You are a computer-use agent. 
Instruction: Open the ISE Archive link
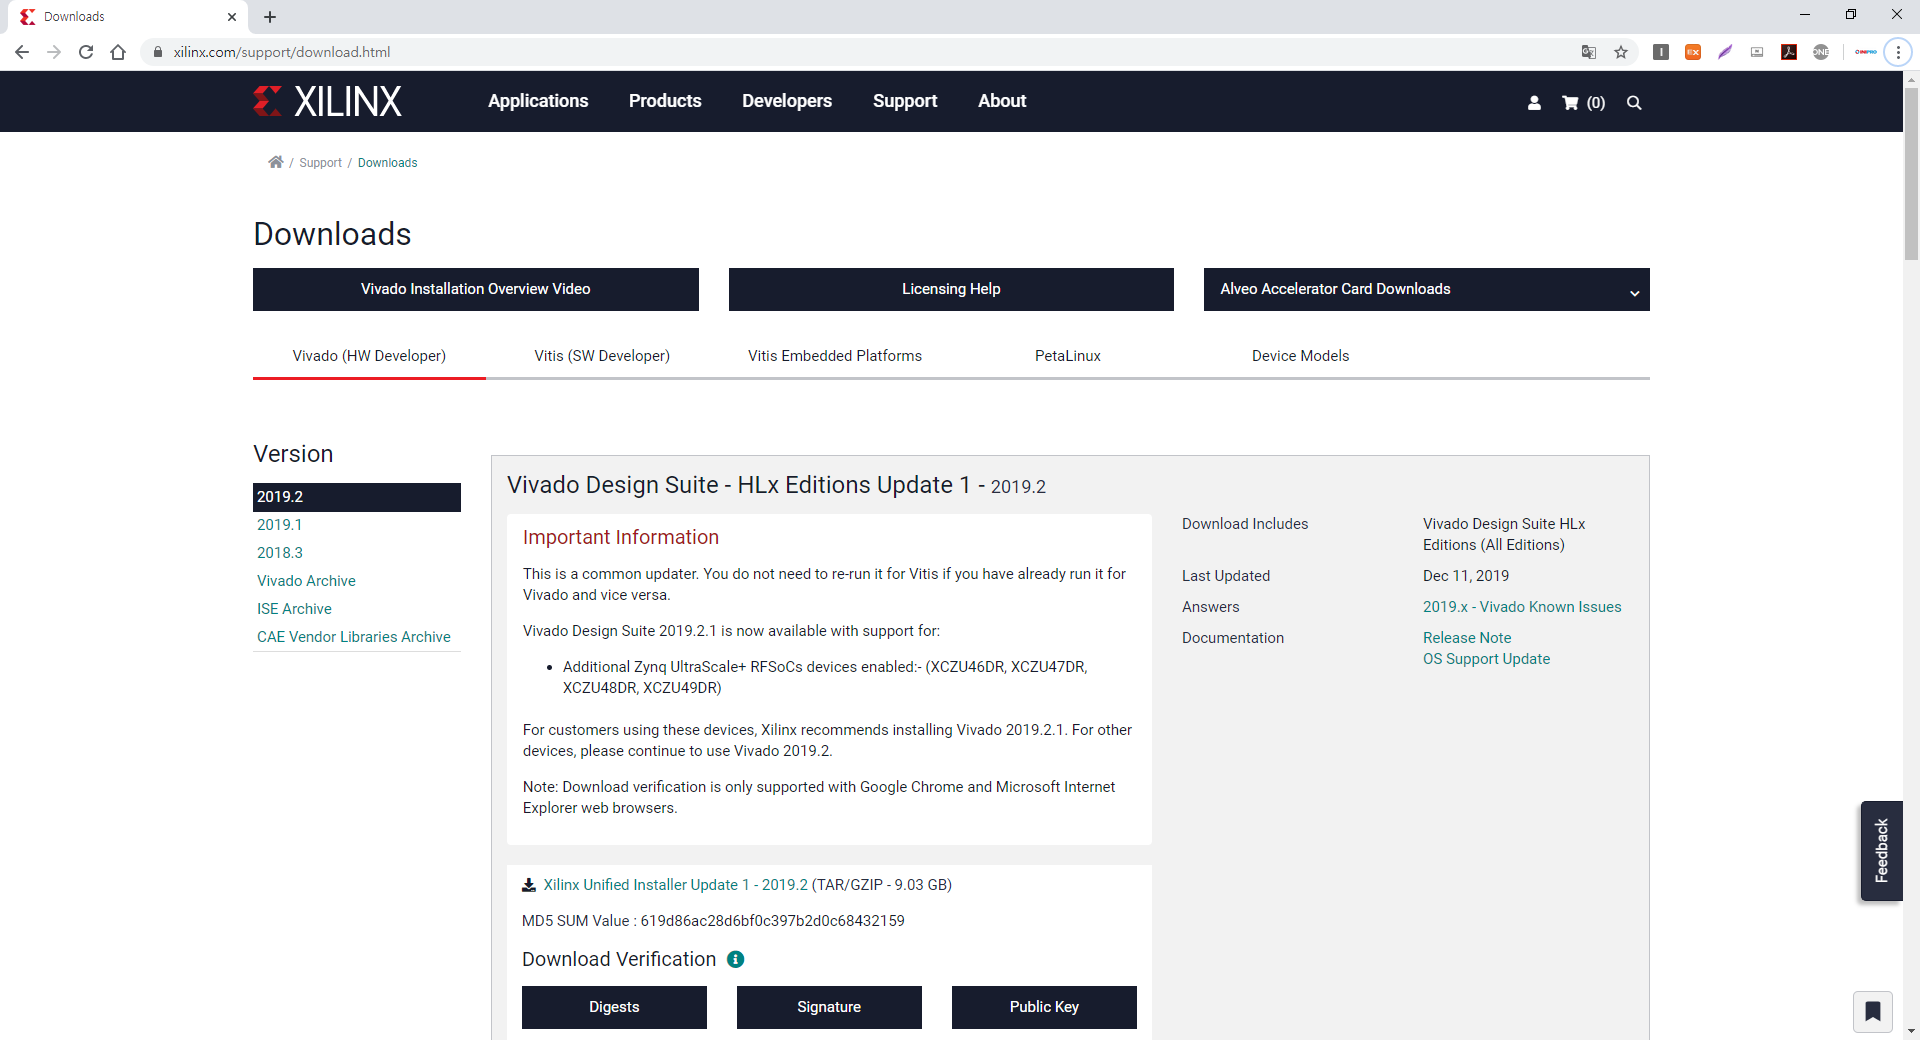point(294,609)
